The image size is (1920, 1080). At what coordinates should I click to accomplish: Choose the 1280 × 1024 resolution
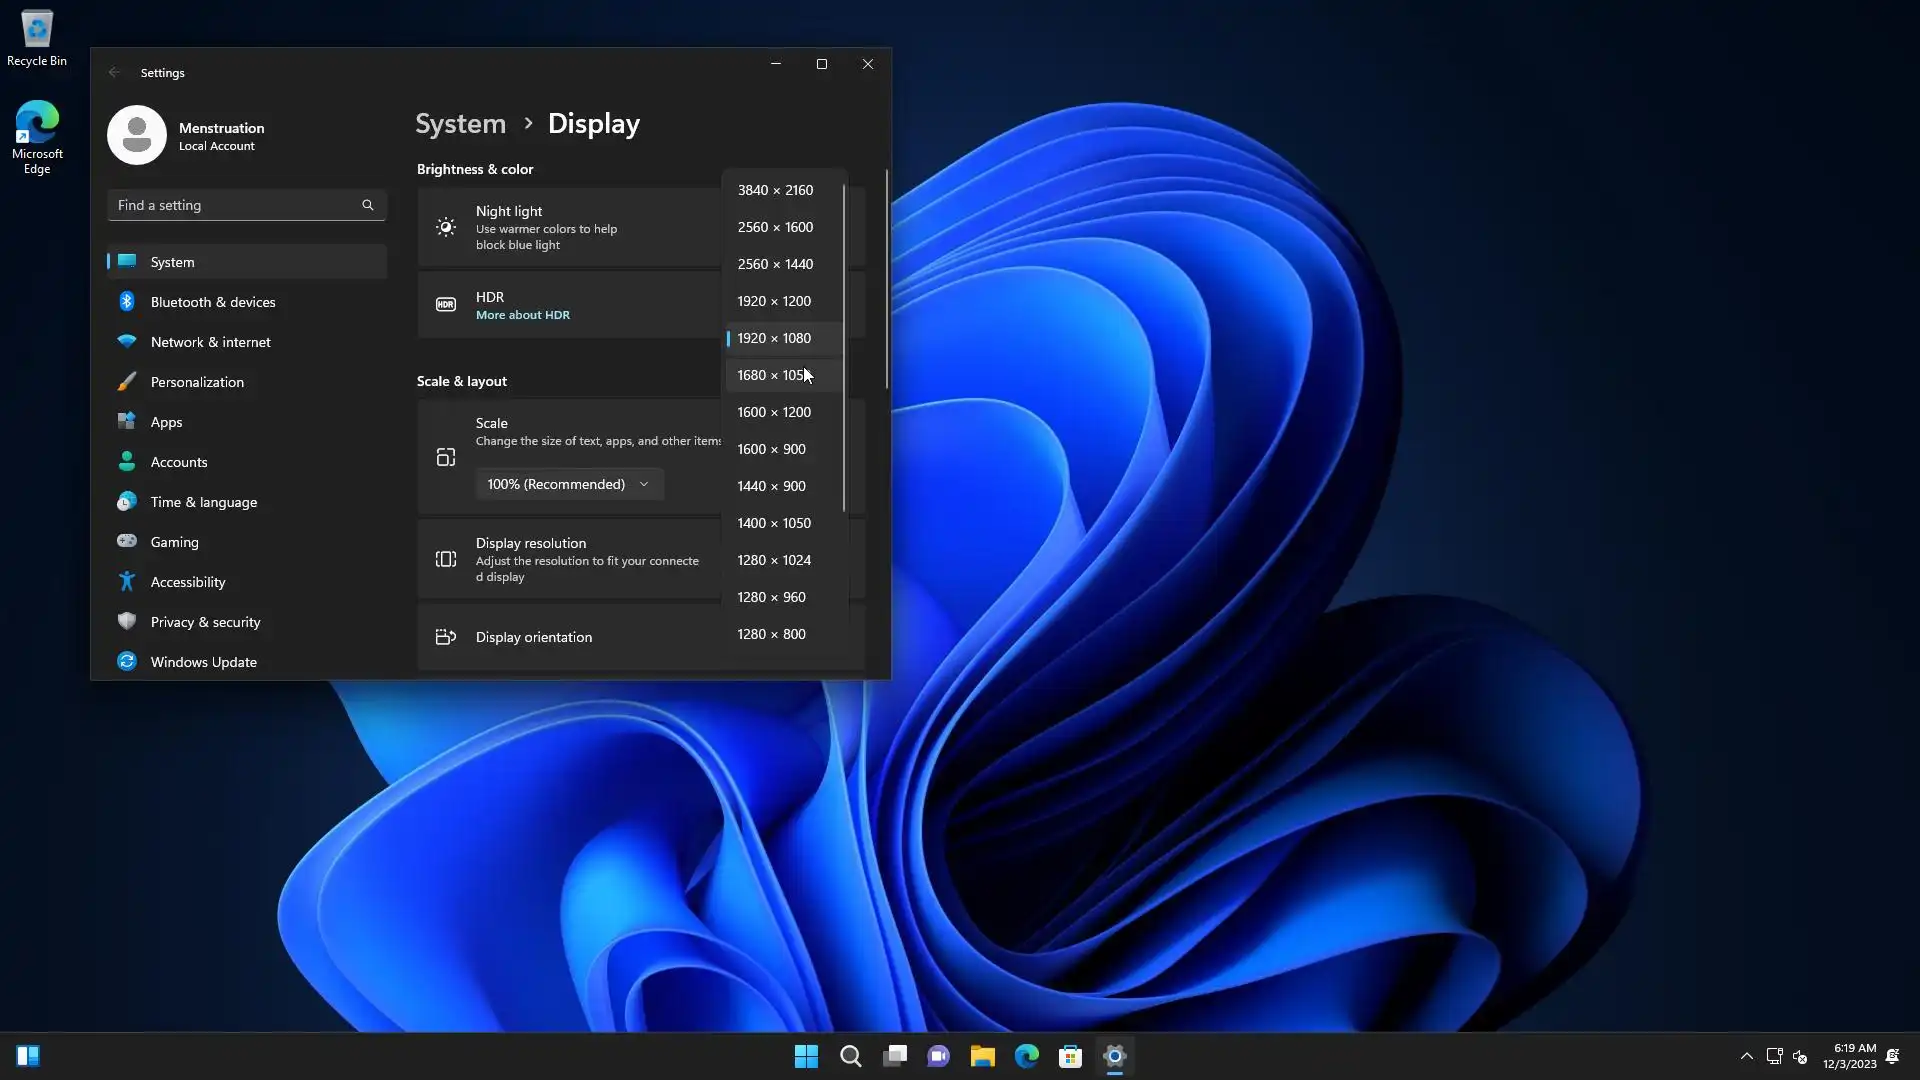[x=774, y=560]
